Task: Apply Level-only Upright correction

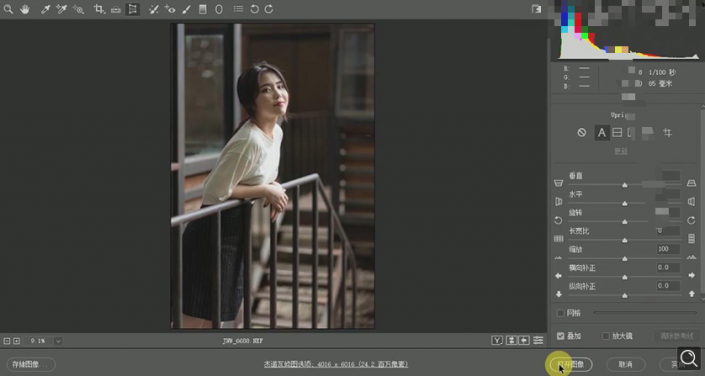Action: pos(617,133)
